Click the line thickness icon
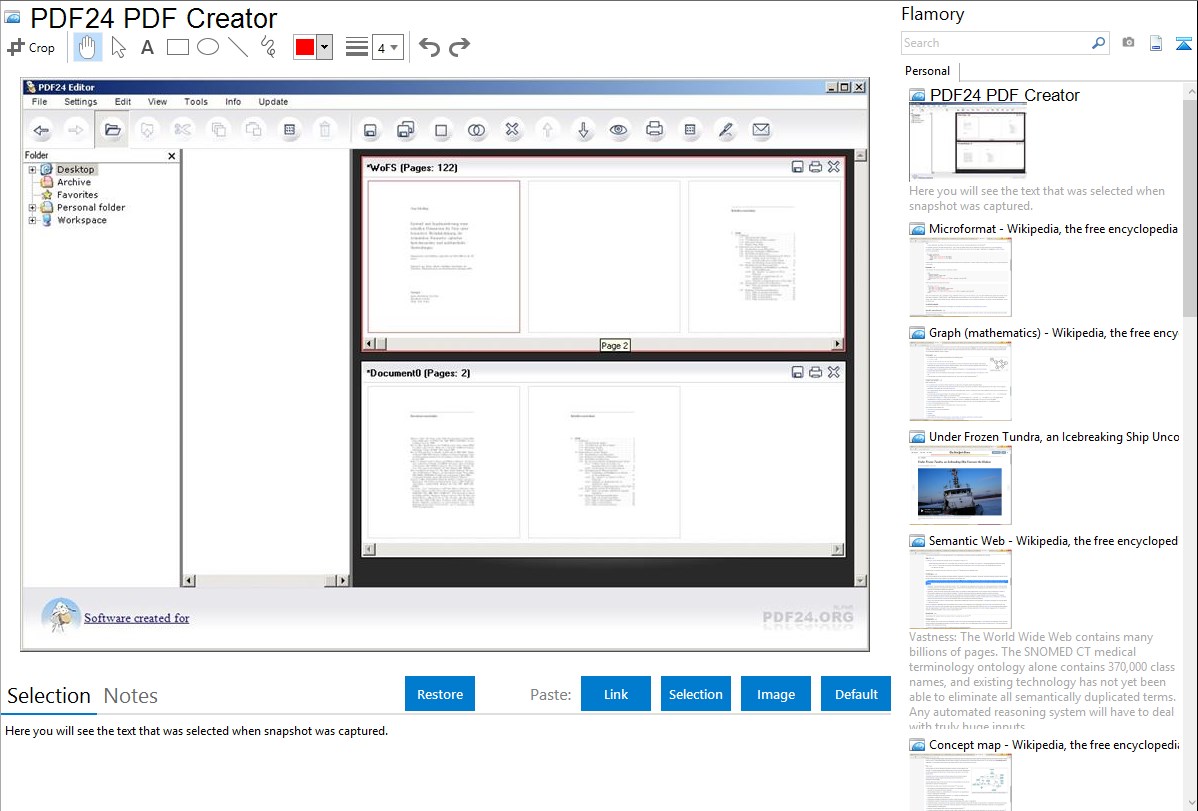The width and height of the screenshot is (1198, 811). pos(357,47)
